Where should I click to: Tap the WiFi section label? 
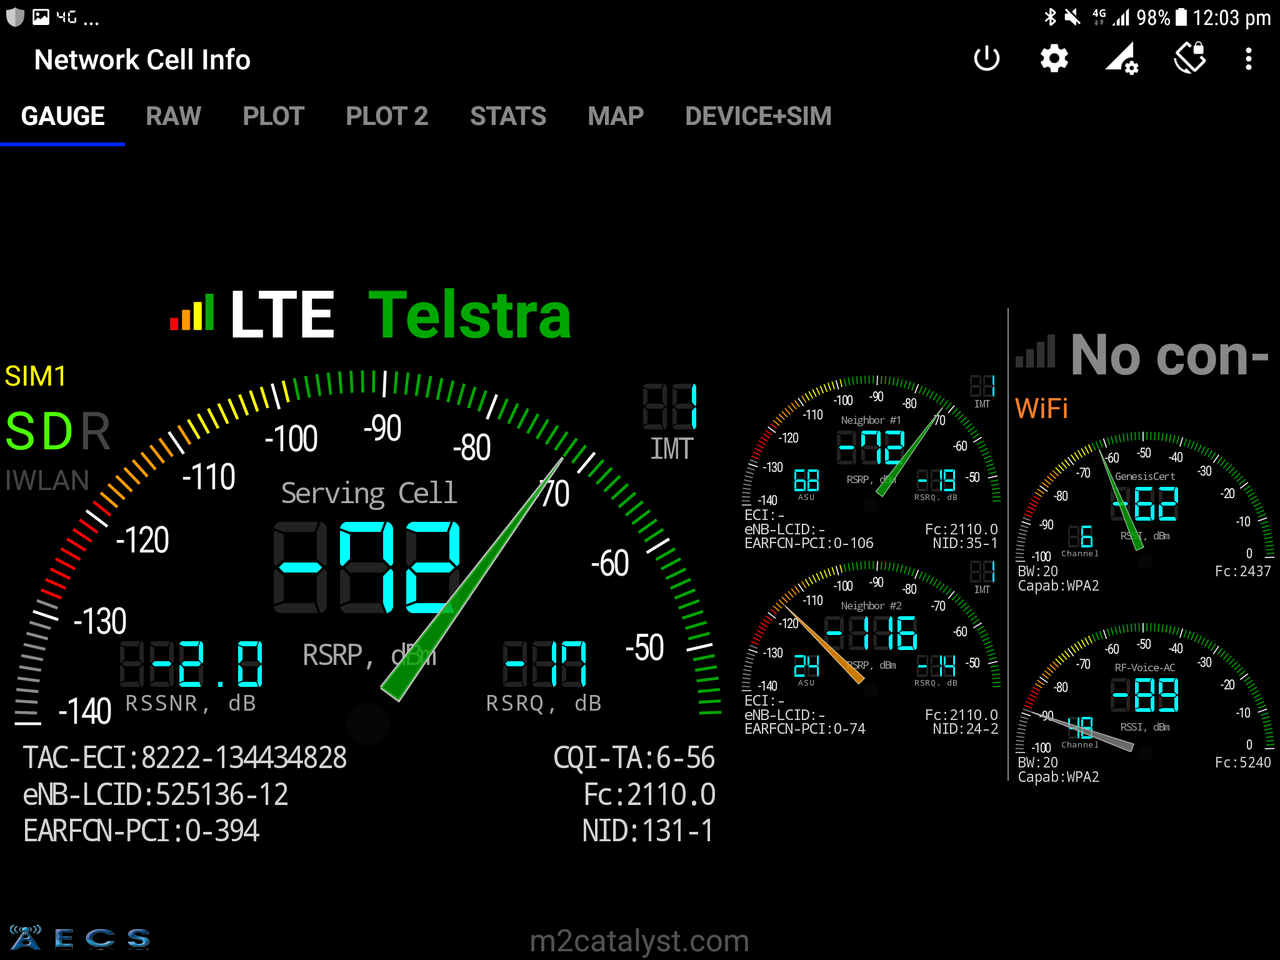point(1042,408)
